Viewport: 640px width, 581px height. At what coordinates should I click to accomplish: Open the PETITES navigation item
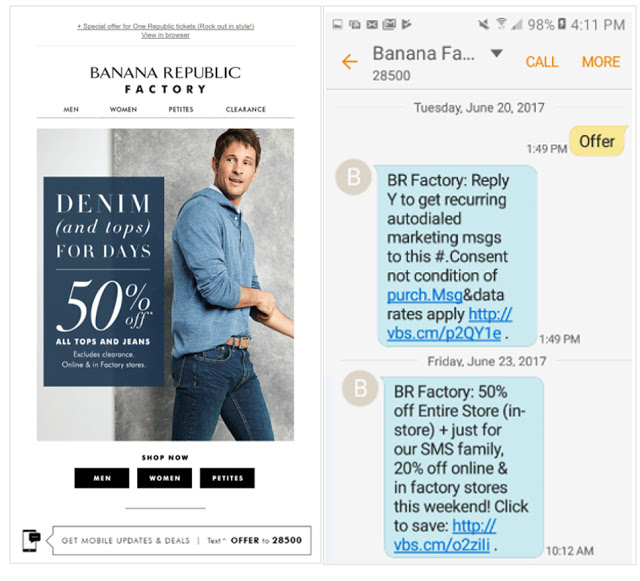point(181,109)
